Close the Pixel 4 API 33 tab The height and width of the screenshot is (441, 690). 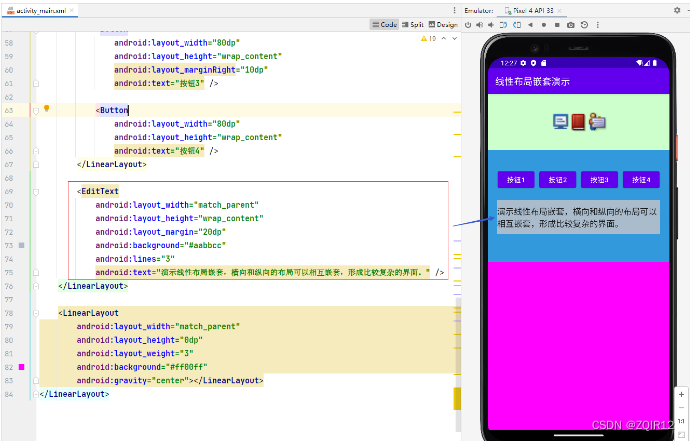pyautogui.click(x=559, y=10)
